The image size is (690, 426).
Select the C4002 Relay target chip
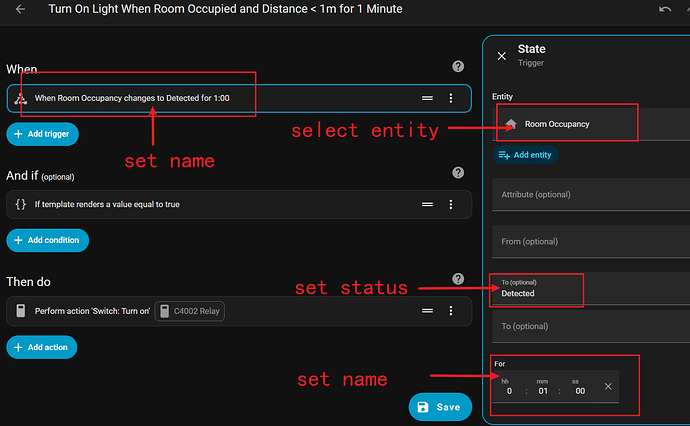coord(190,311)
